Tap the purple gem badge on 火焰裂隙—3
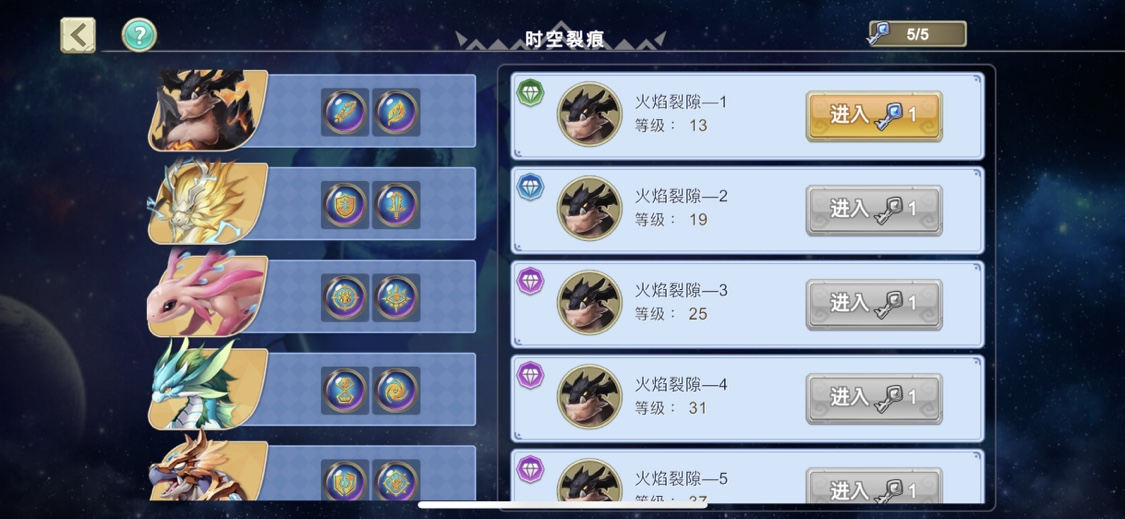This screenshot has height=519, width=1125. click(531, 281)
